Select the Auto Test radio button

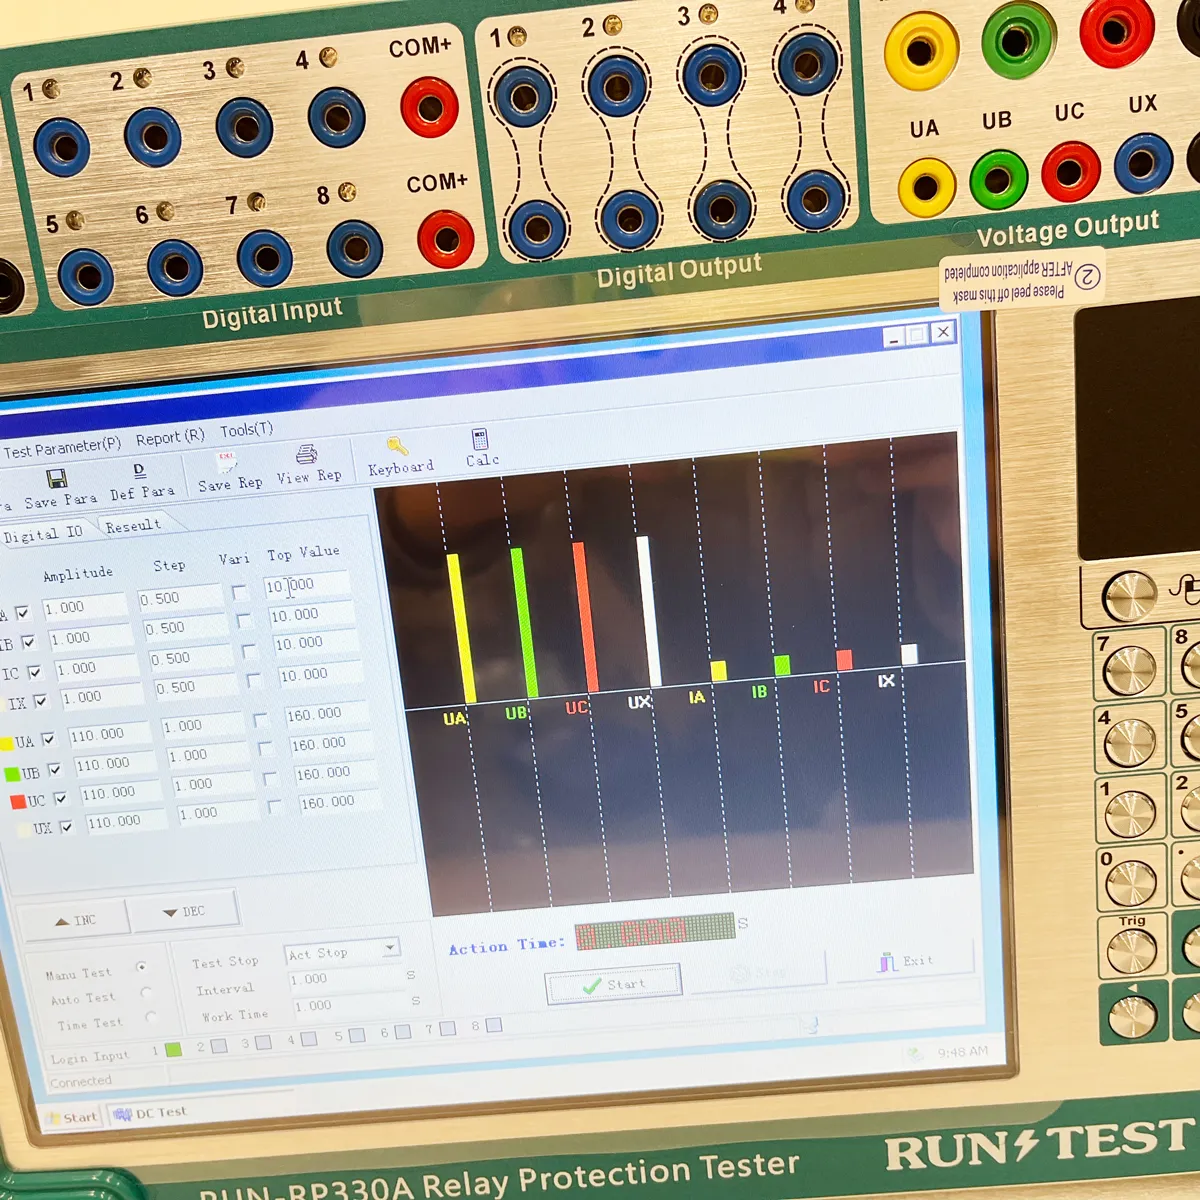point(147,992)
